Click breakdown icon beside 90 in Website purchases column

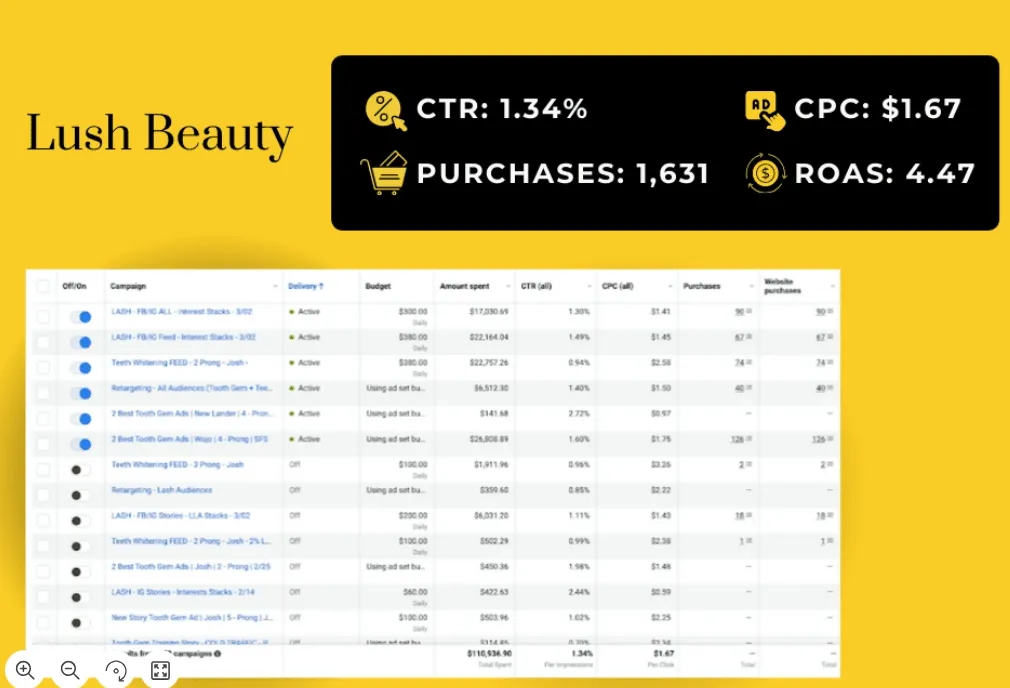coord(830,312)
